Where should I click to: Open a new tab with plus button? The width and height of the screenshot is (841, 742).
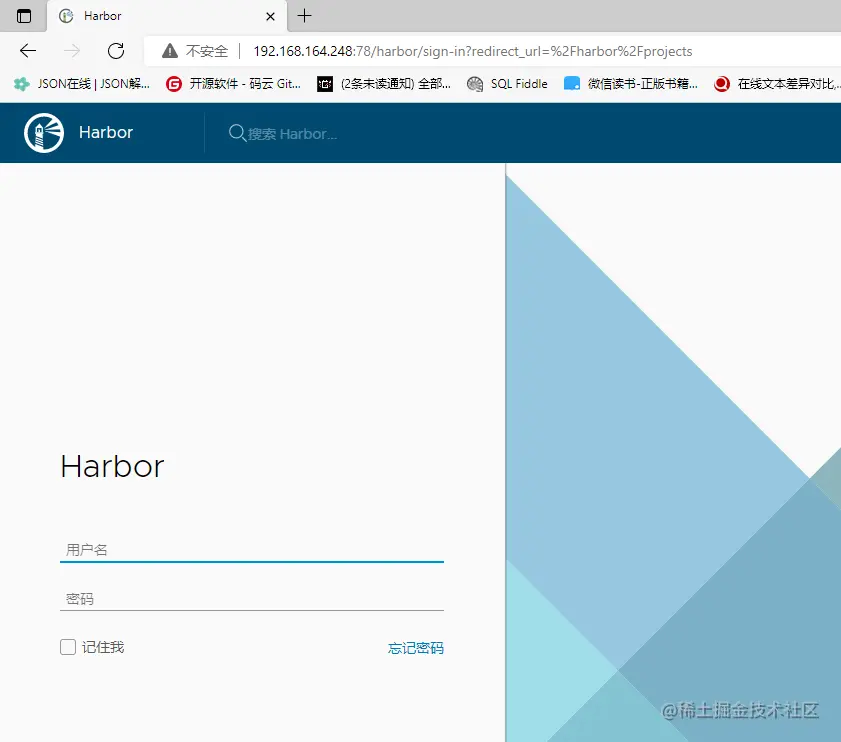tap(304, 16)
